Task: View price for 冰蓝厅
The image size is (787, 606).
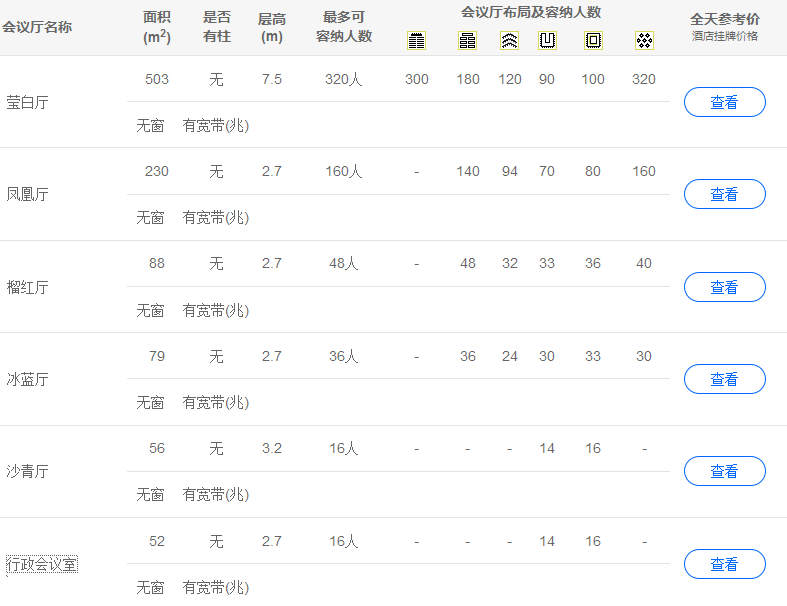Action: click(724, 379)
